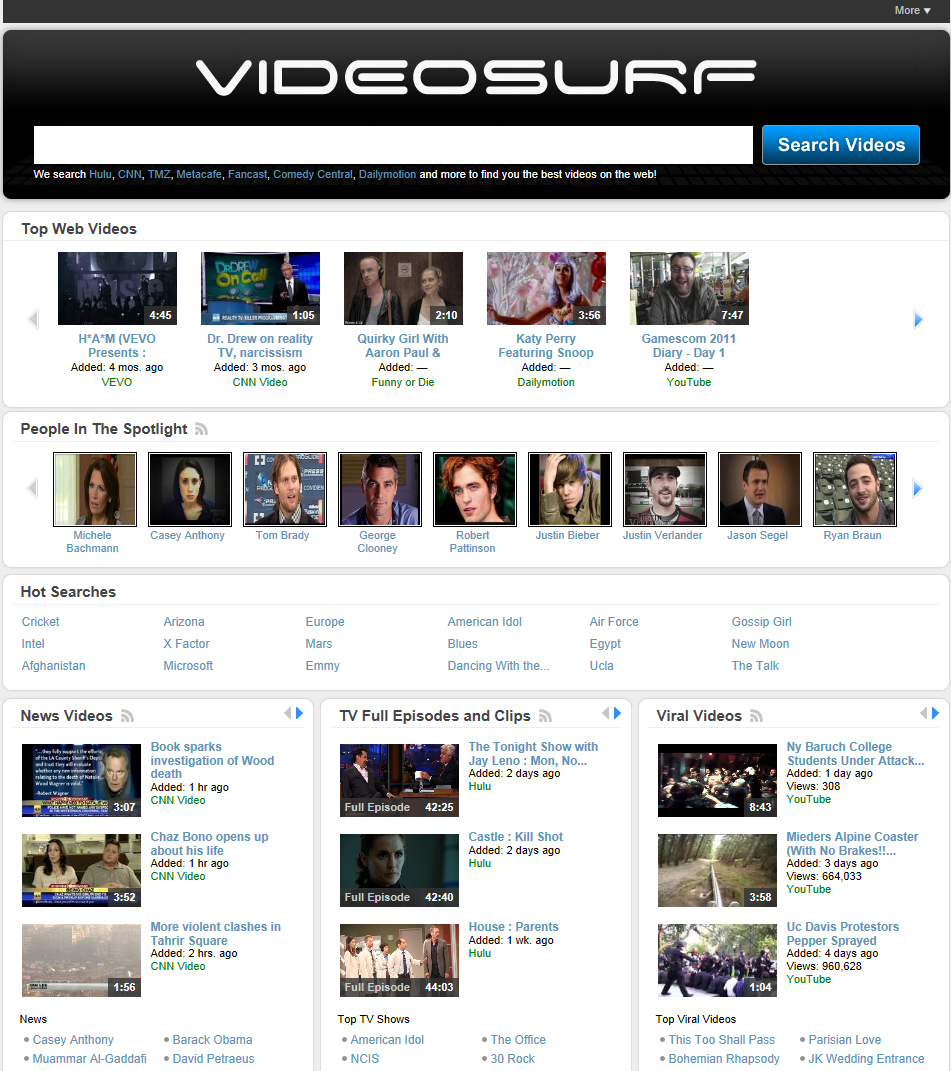Search hot topic Afghanistan

click(53, 665)
